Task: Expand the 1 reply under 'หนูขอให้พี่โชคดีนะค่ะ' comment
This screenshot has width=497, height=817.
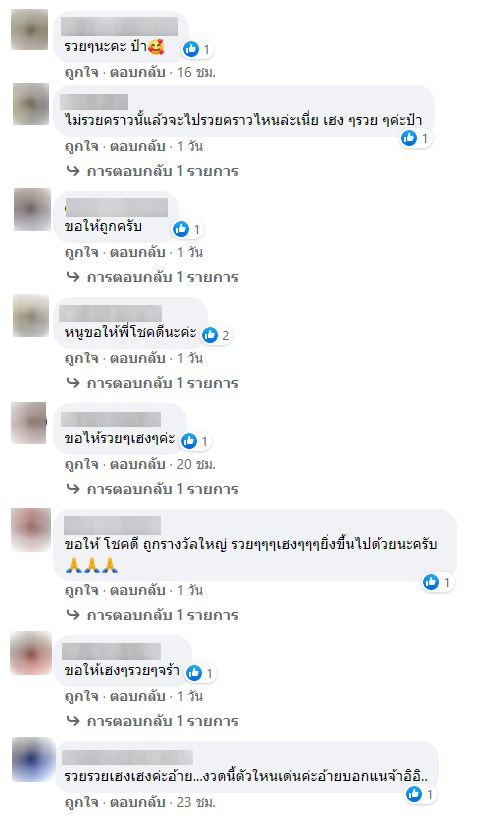Action: coord(152,383)
